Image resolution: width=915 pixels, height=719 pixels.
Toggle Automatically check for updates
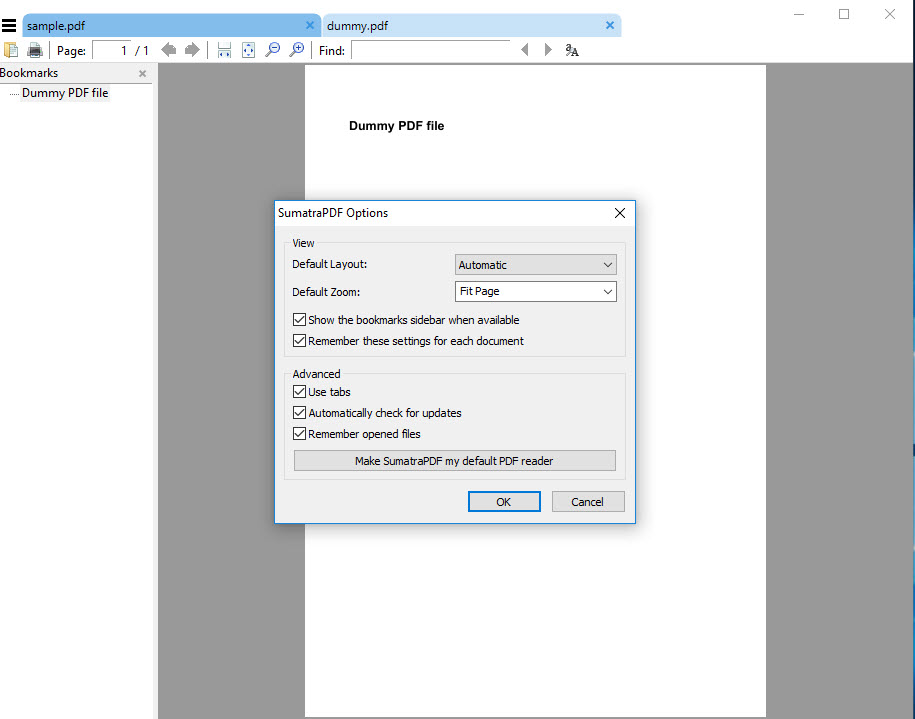click(x=299, y=413)
